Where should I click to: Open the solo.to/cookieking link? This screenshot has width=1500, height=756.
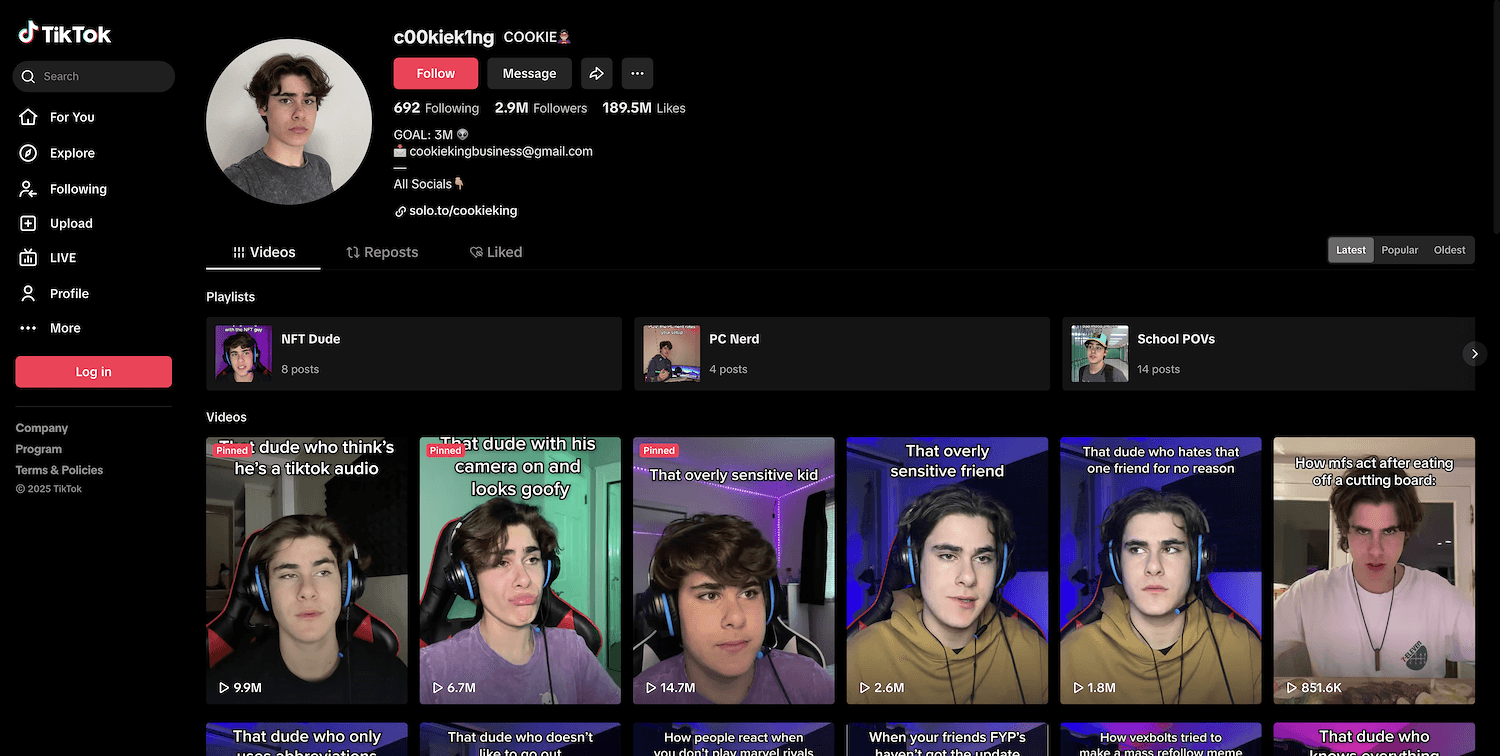[462, 211]
